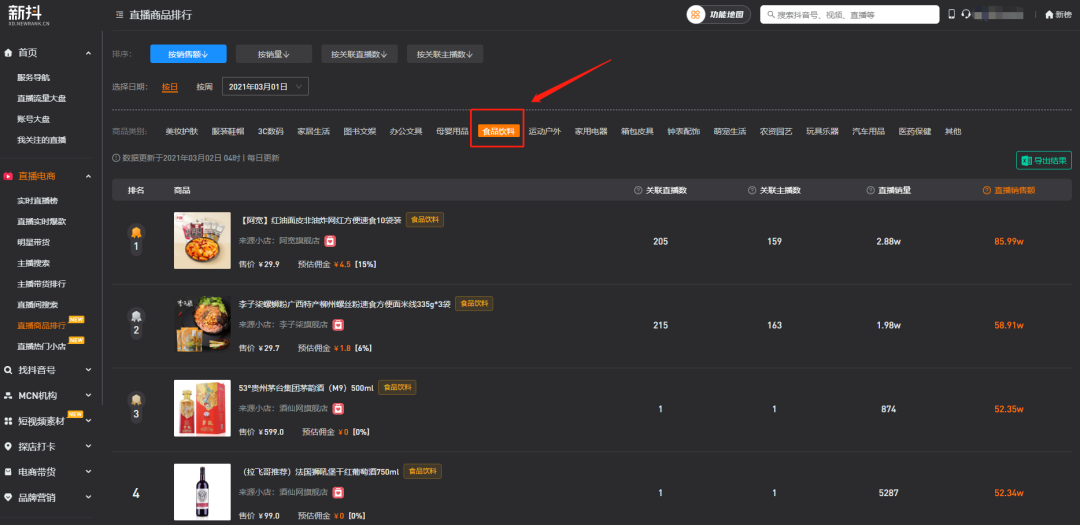Switch date mode to 按日
Viewport: 1080px width, 525px height.
coord(170,87)
